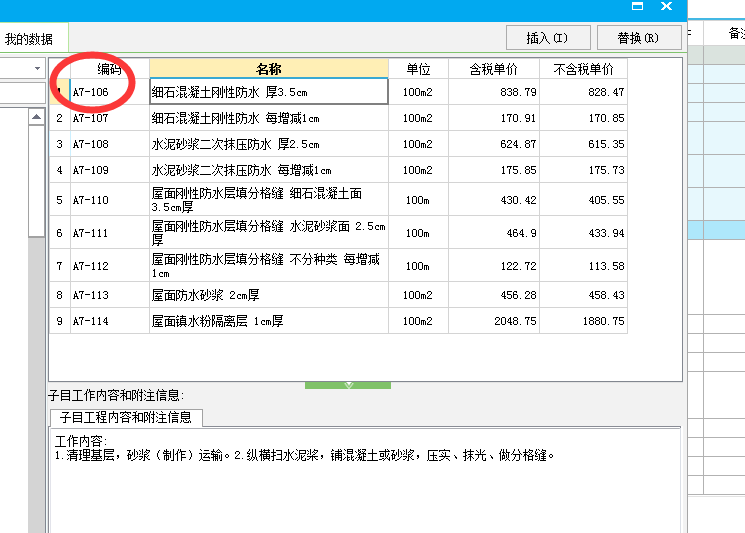The width and height of the screenshot is (745, 533).
Task: Click scrollbar up arrow in left panel
Action: click(x=37, y=117)
